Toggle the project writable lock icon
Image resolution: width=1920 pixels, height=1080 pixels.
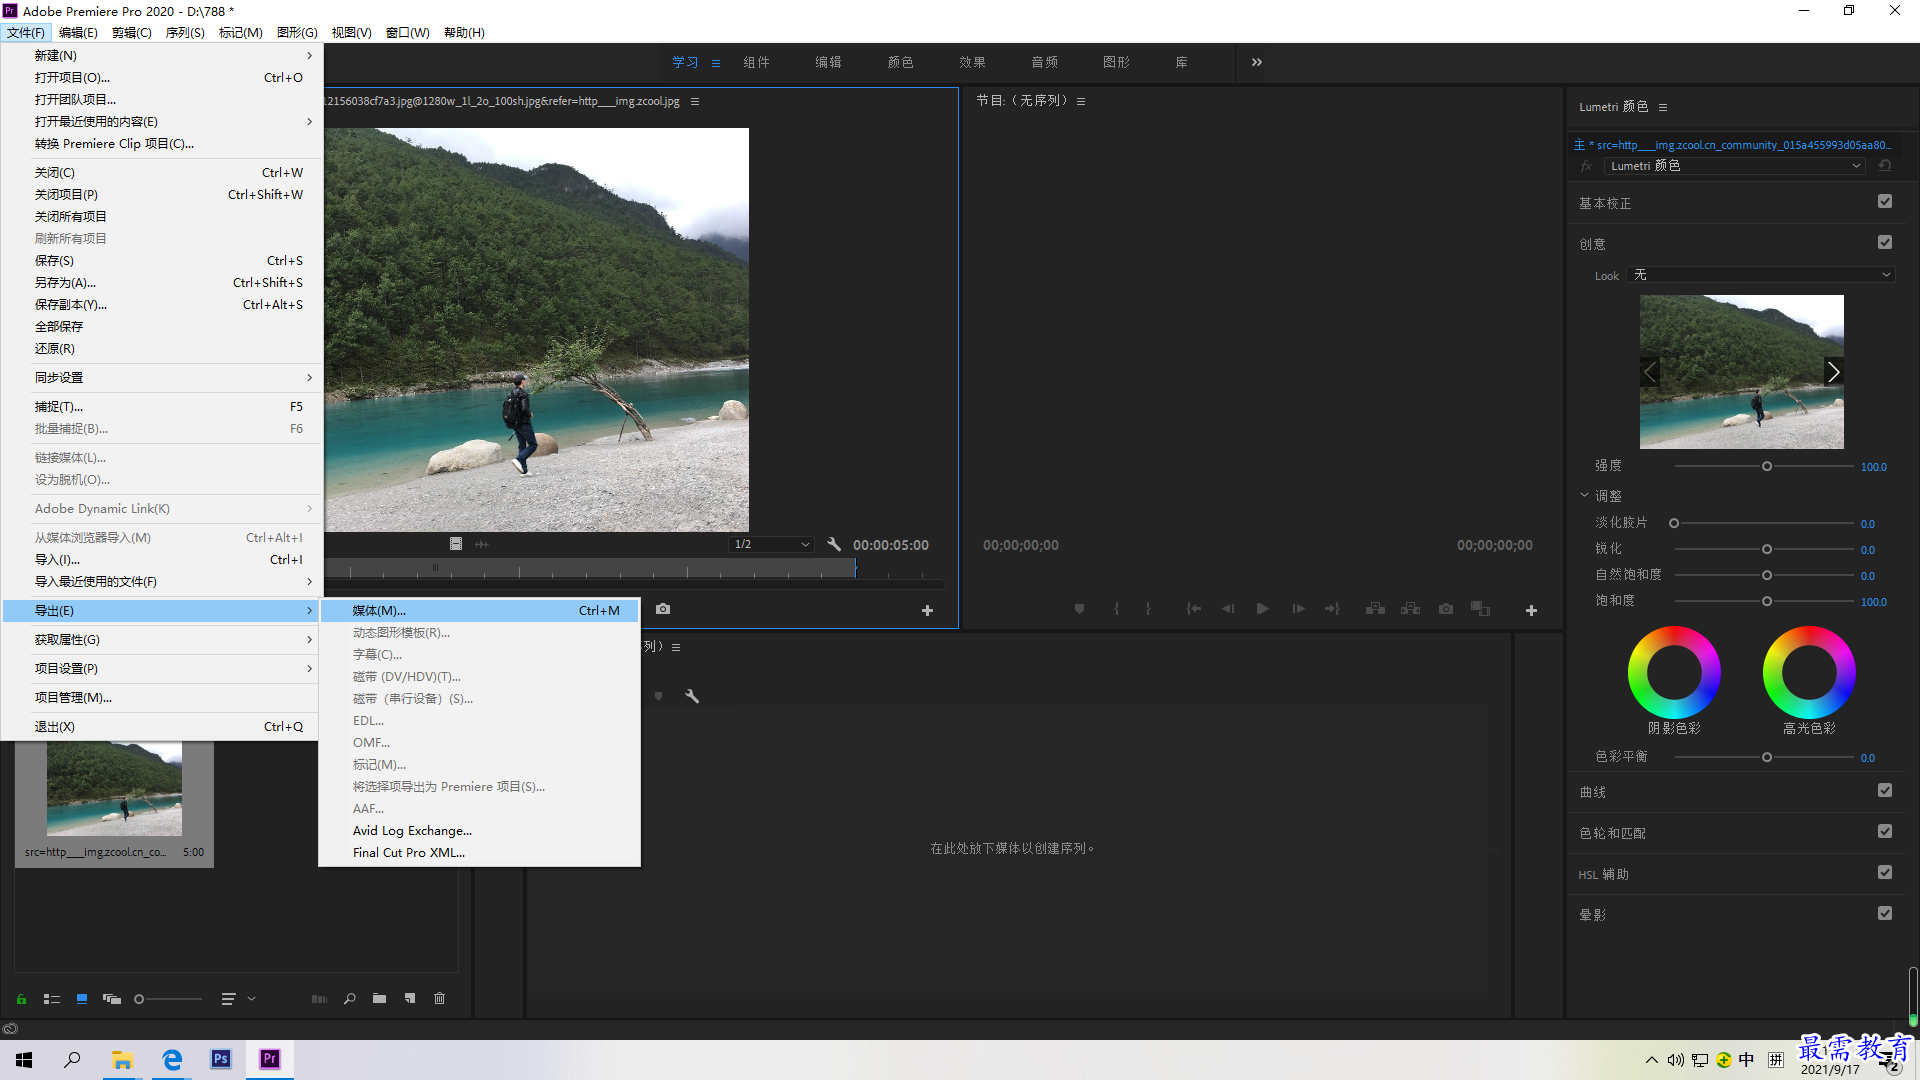(x=21, y=999)
